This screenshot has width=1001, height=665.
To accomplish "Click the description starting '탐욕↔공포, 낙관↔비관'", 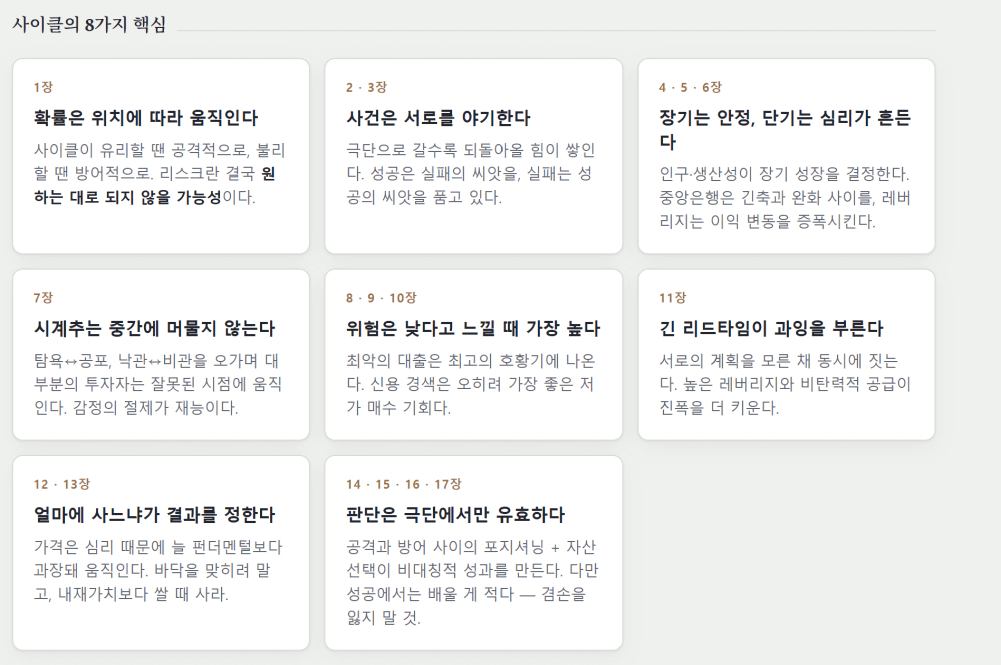I will pos(158,384).
